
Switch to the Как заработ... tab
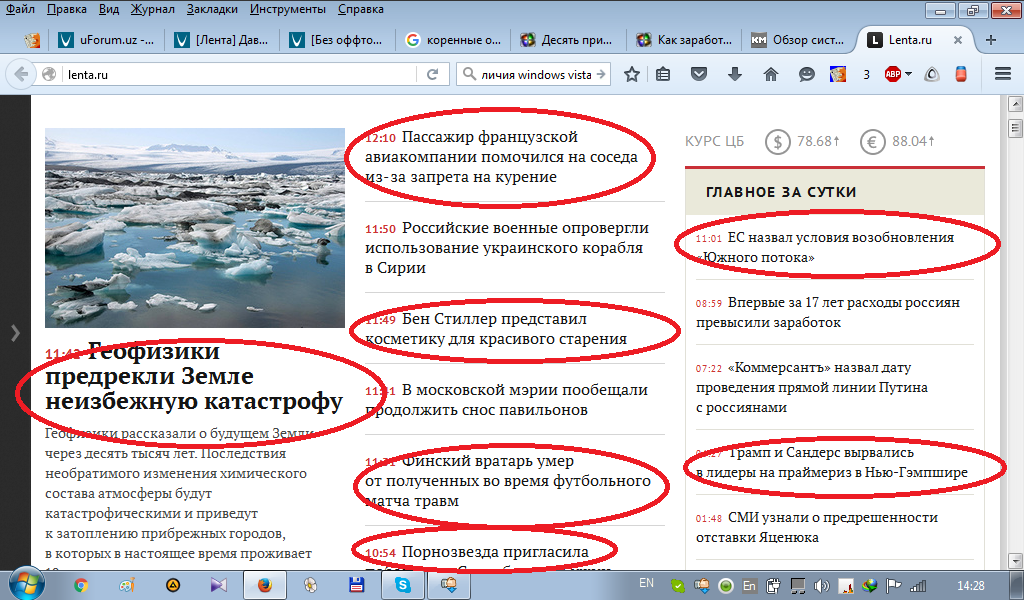tap(684, 40)
